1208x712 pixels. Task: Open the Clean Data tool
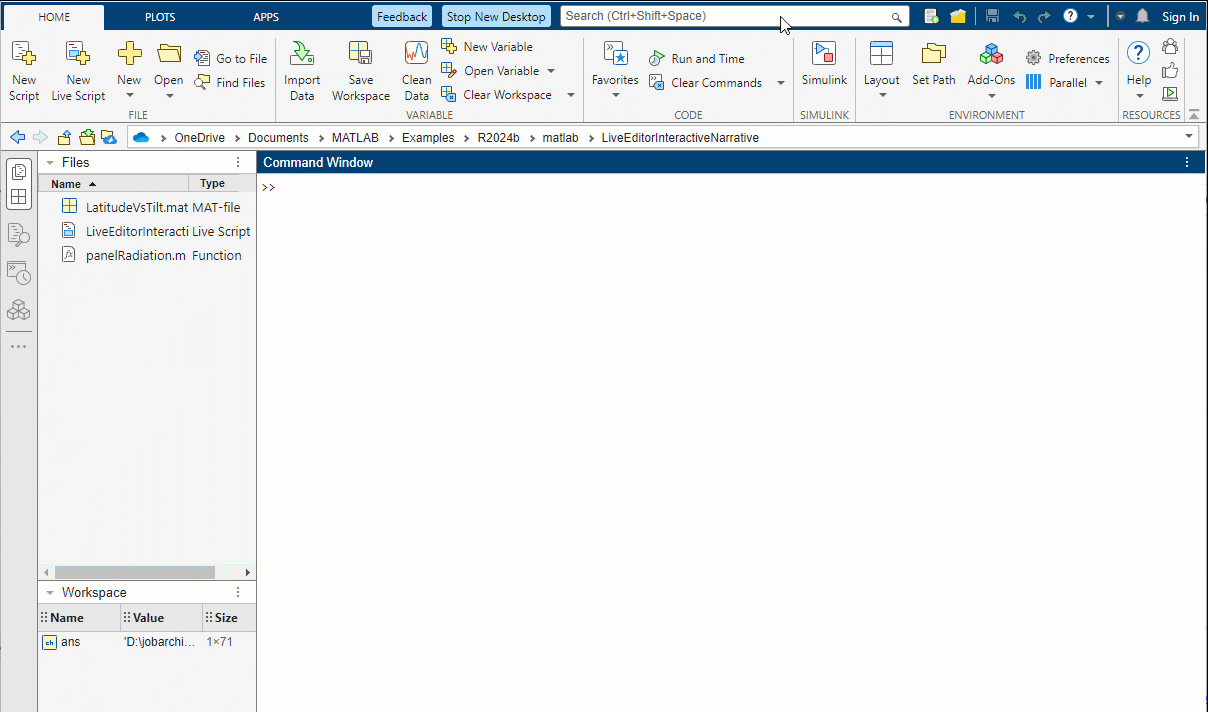(416, 70)
